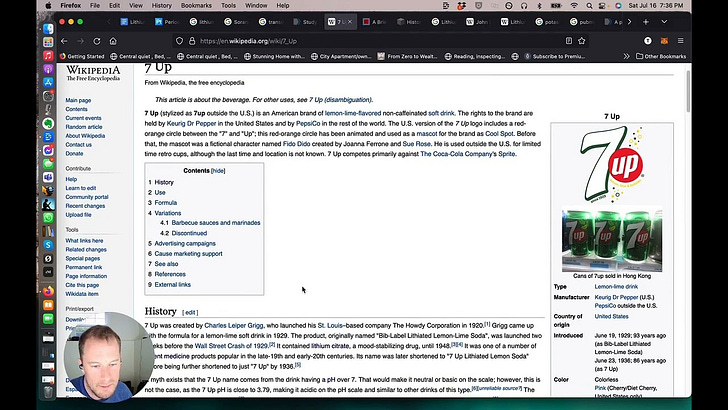Click the Wikipedia logo in the sidebar

click(93, 73)
